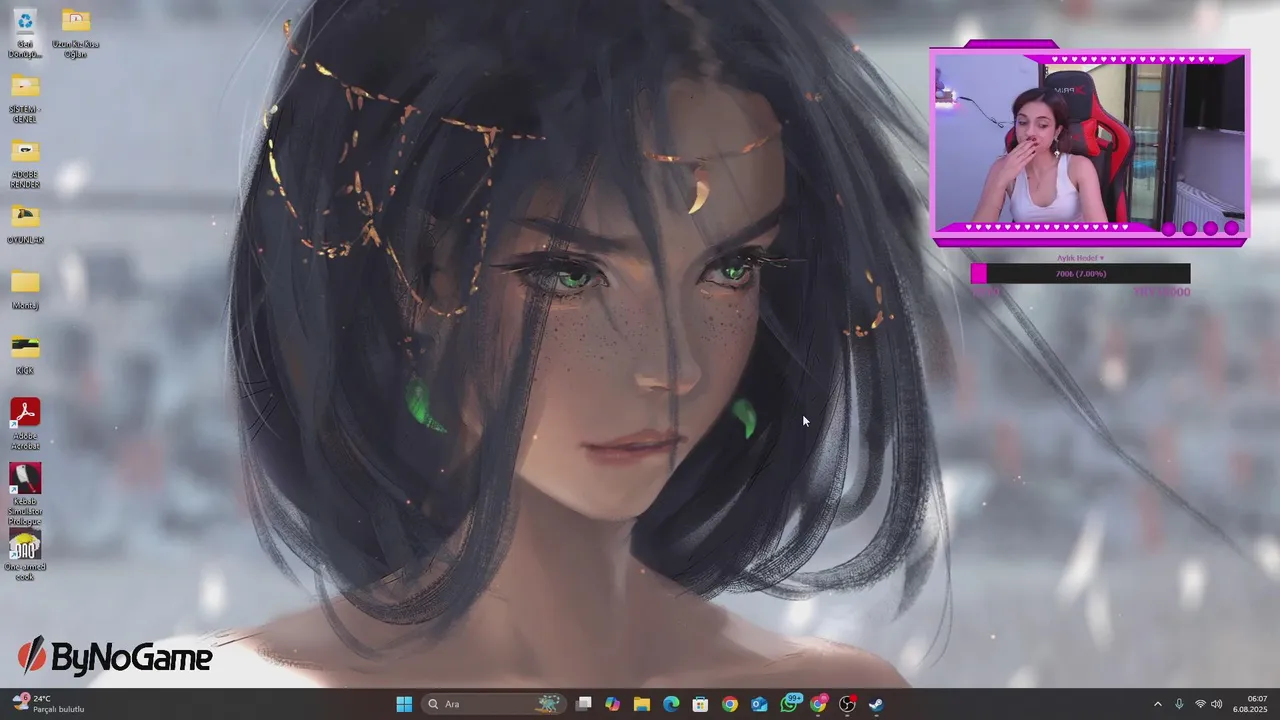Open the Windows Start menu

[x=404, y=704]
